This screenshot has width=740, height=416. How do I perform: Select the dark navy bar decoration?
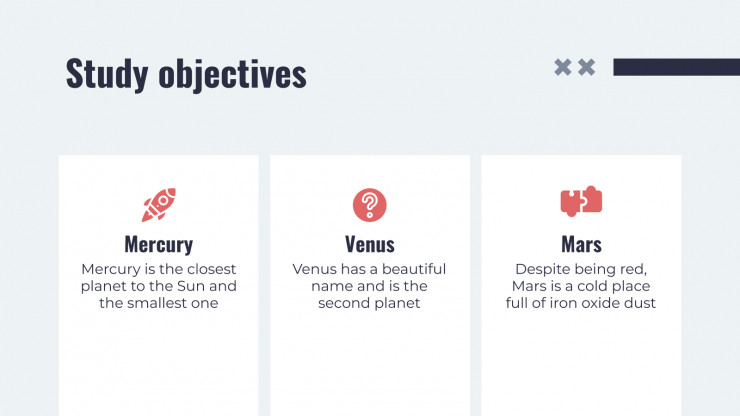tap(677, 67)
